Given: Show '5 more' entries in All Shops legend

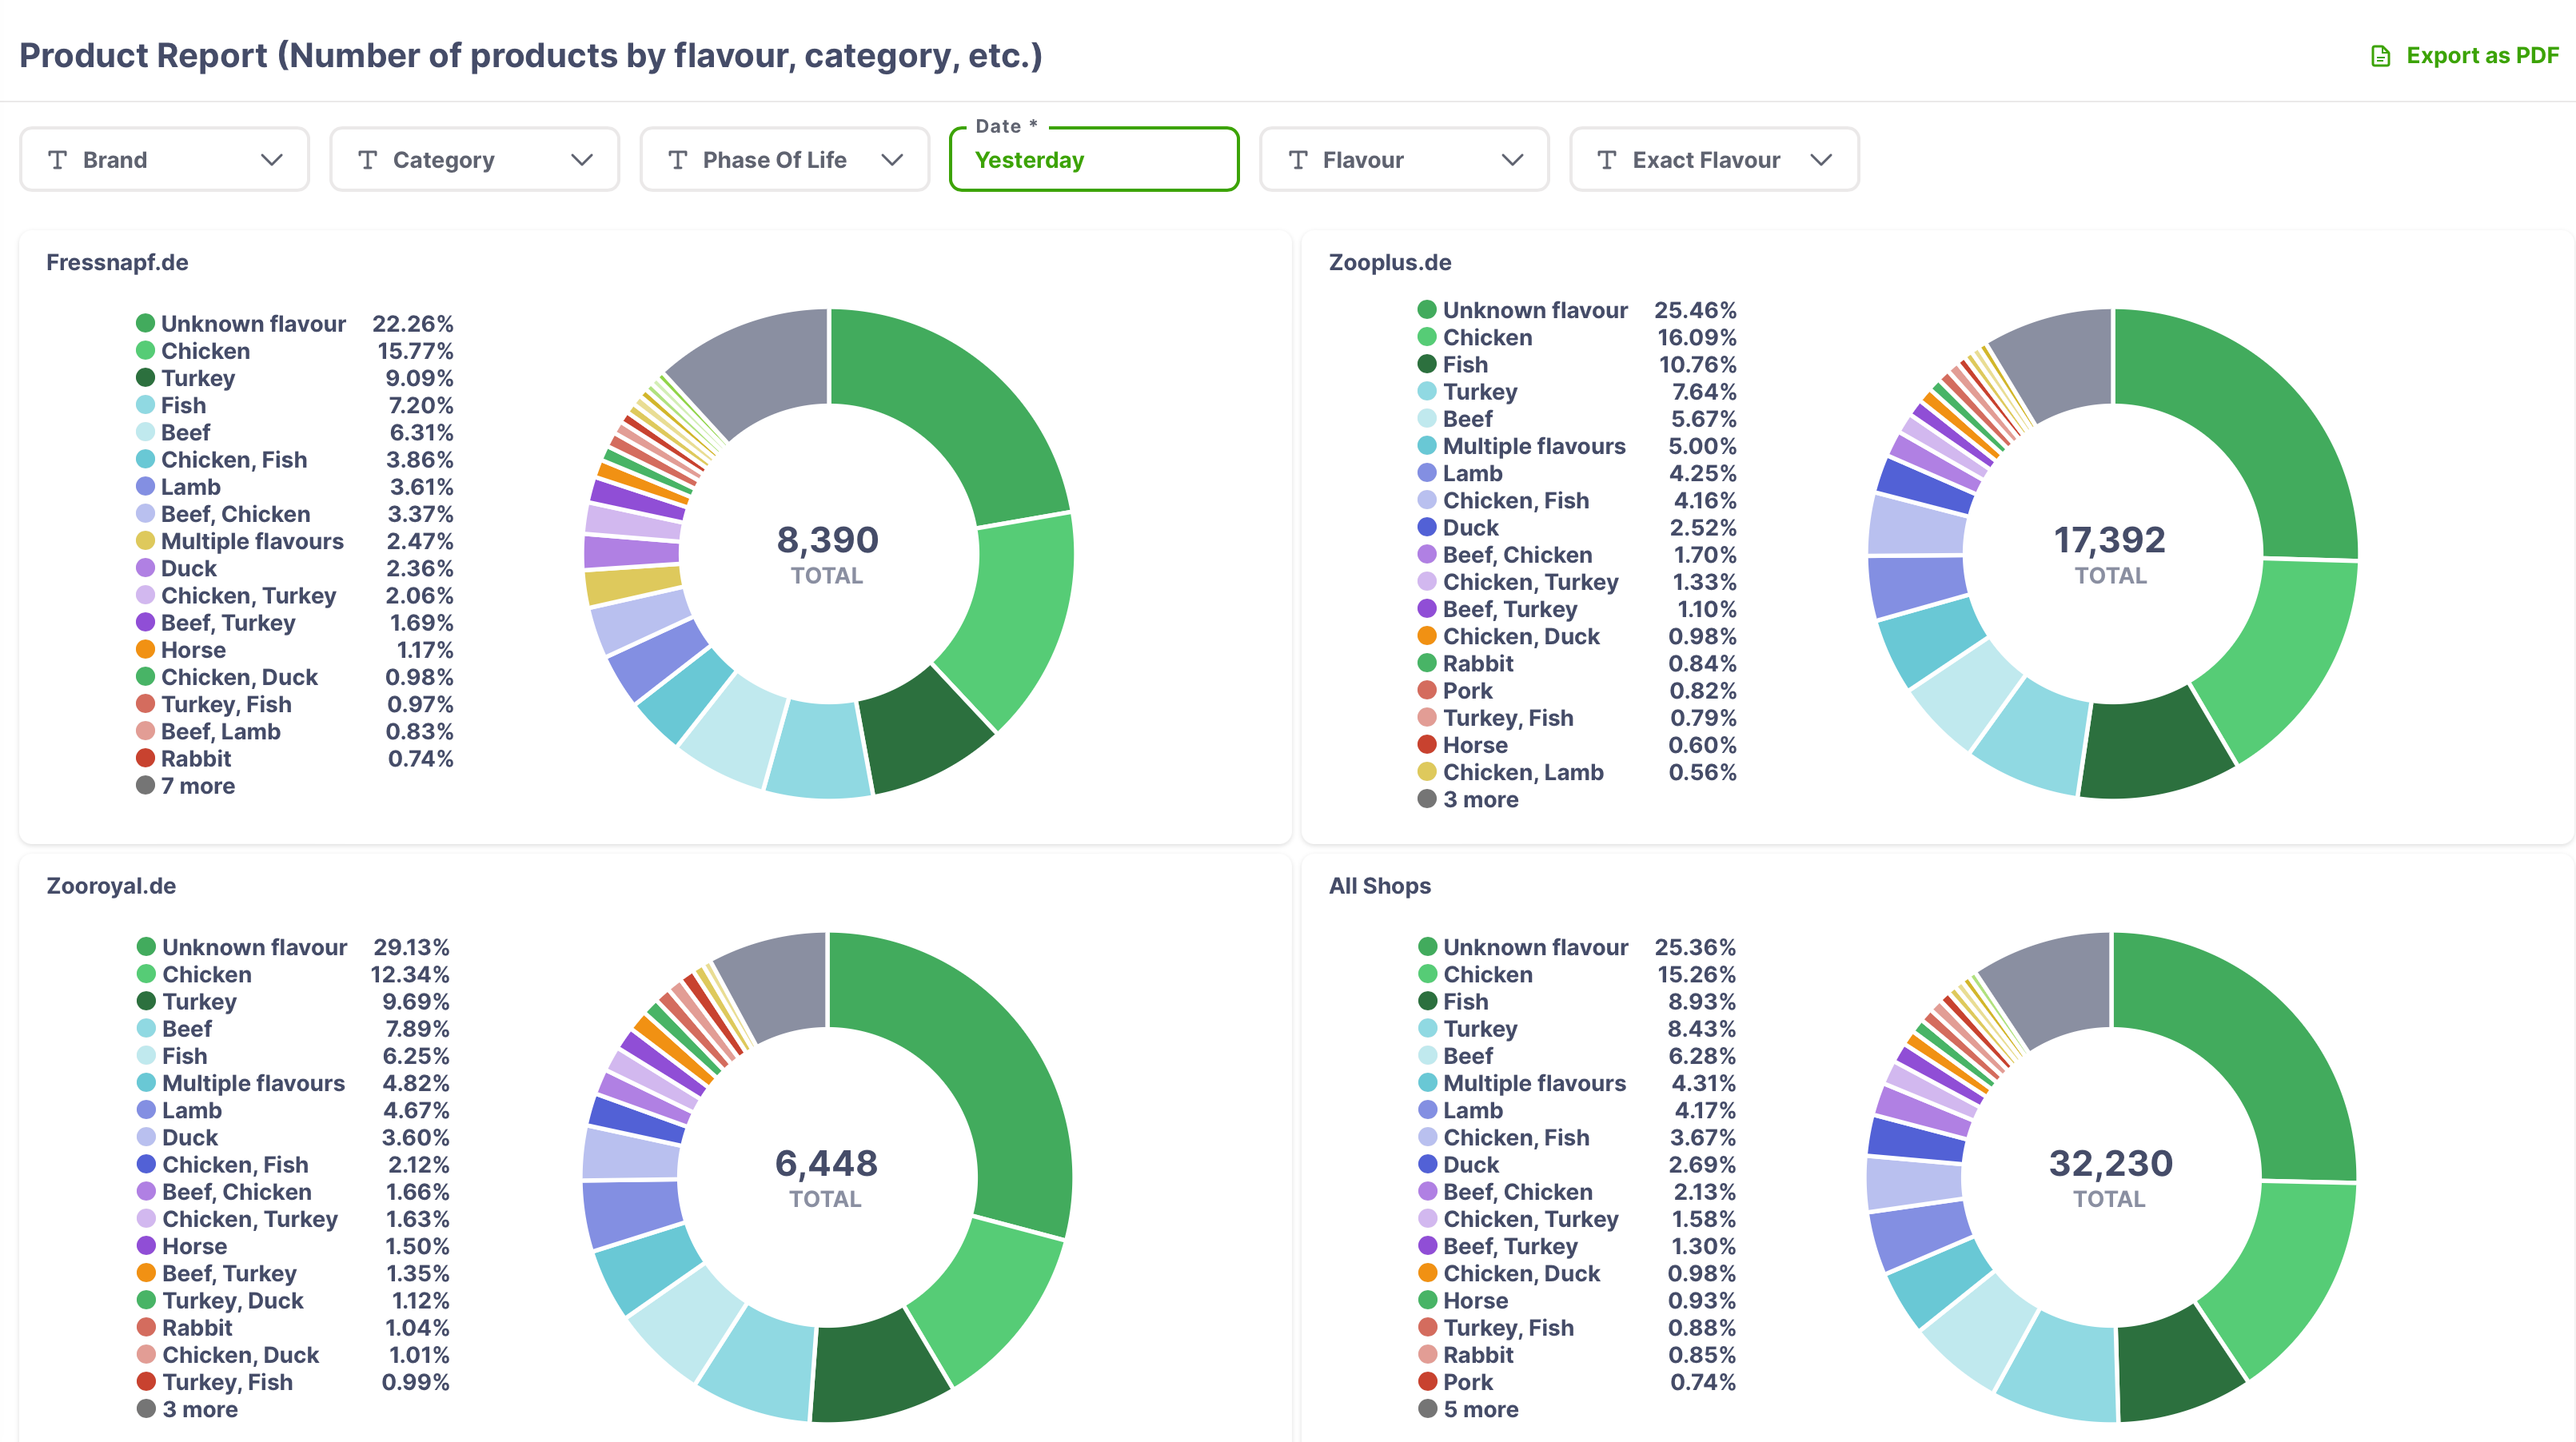Looking at the screenshot, I should 1480,1410.
